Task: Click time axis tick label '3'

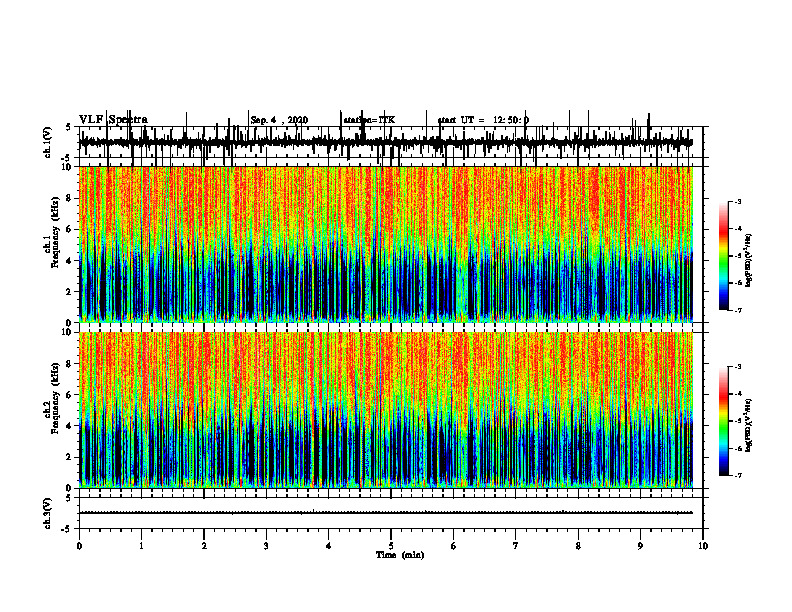Action: 266,546
